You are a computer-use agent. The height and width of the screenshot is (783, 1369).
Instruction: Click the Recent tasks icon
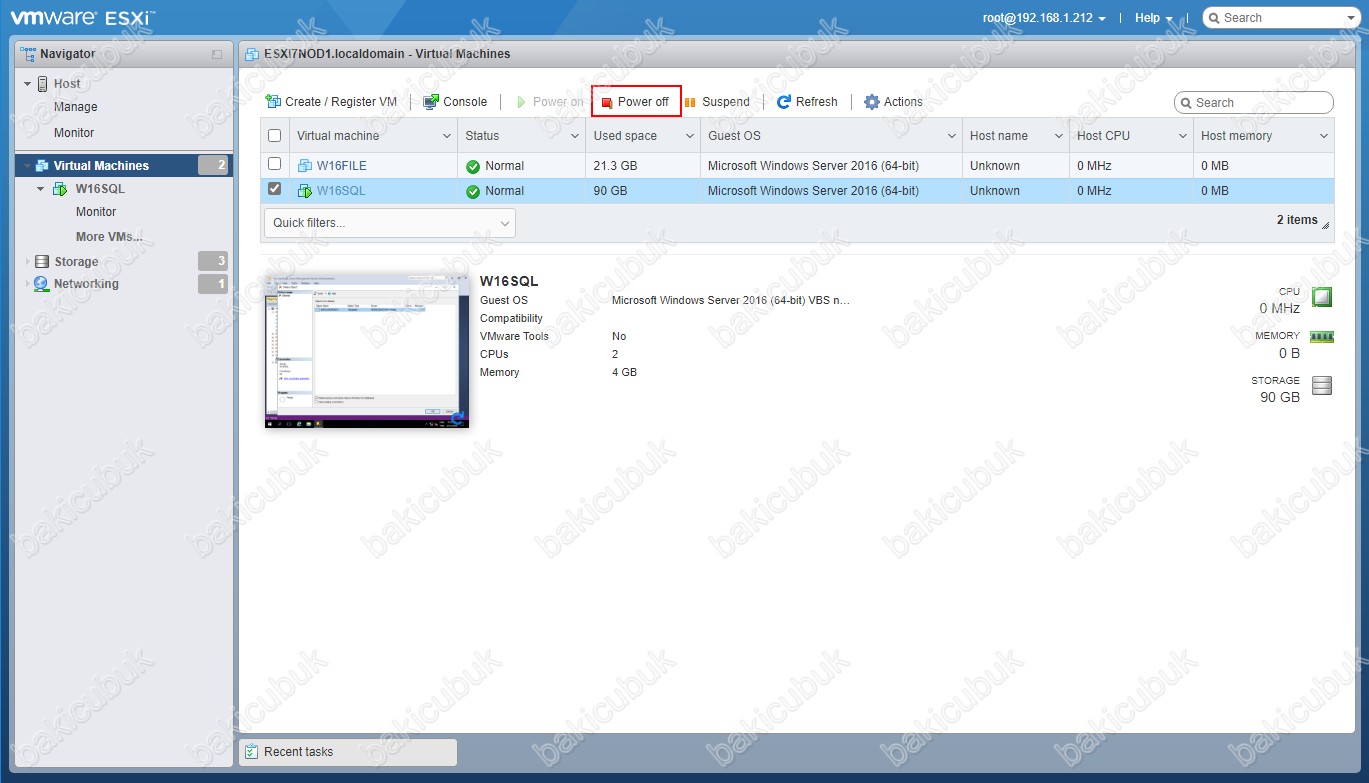click(251, 752)
